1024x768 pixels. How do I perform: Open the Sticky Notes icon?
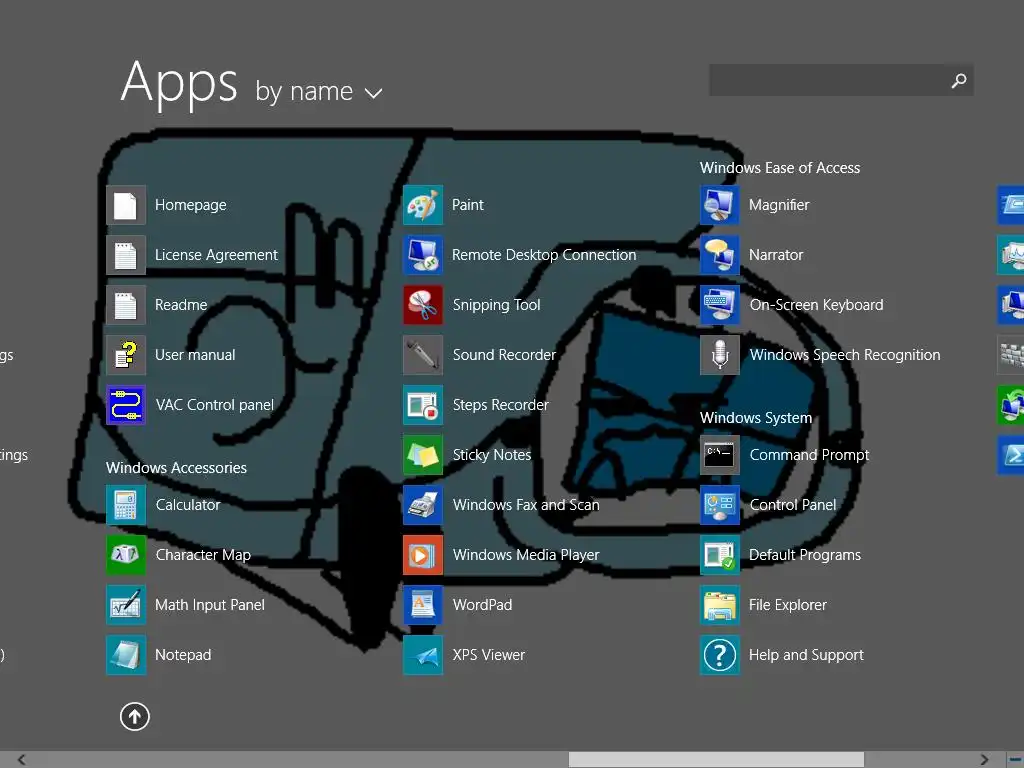point(423,455)
